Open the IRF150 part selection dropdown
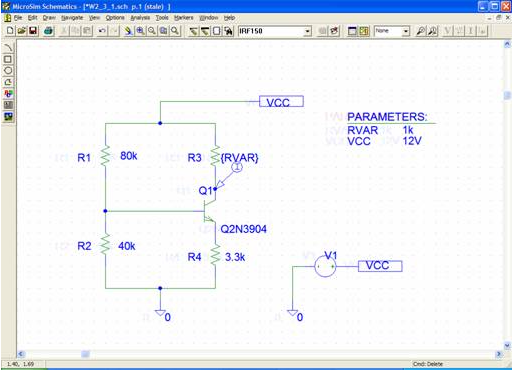 point(307,31)
